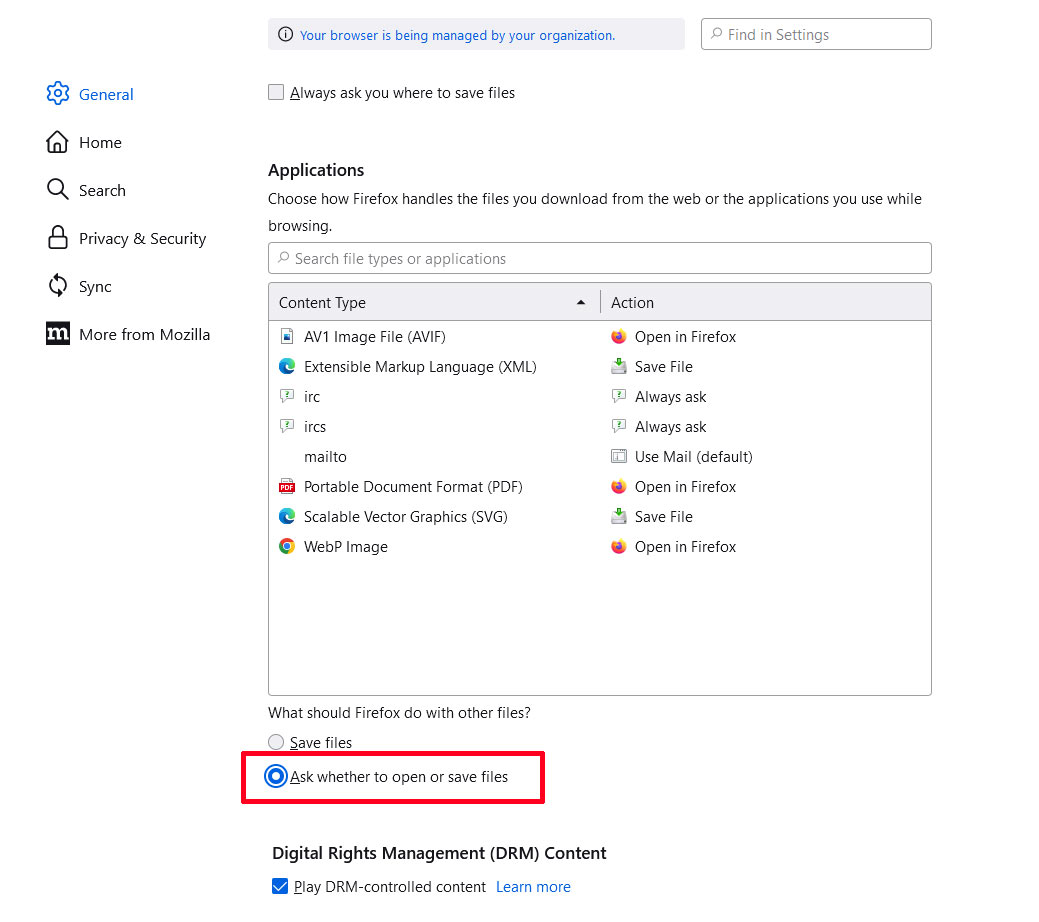Open Privacy & Security settings
Image resolution: width=1039 pixels, height=922 pixels.
click(142, 239)
